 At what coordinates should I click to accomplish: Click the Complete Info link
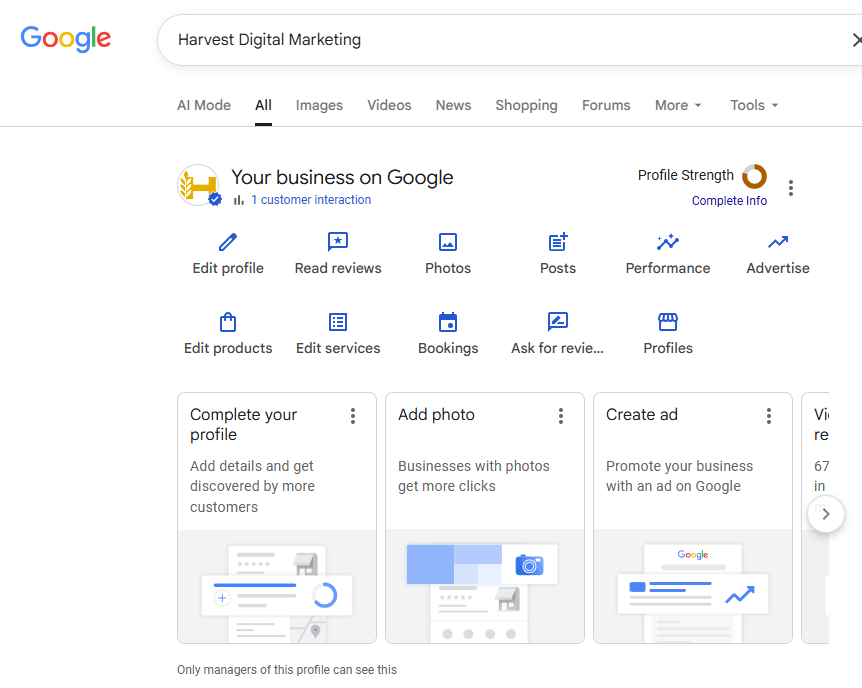[729, 201]
